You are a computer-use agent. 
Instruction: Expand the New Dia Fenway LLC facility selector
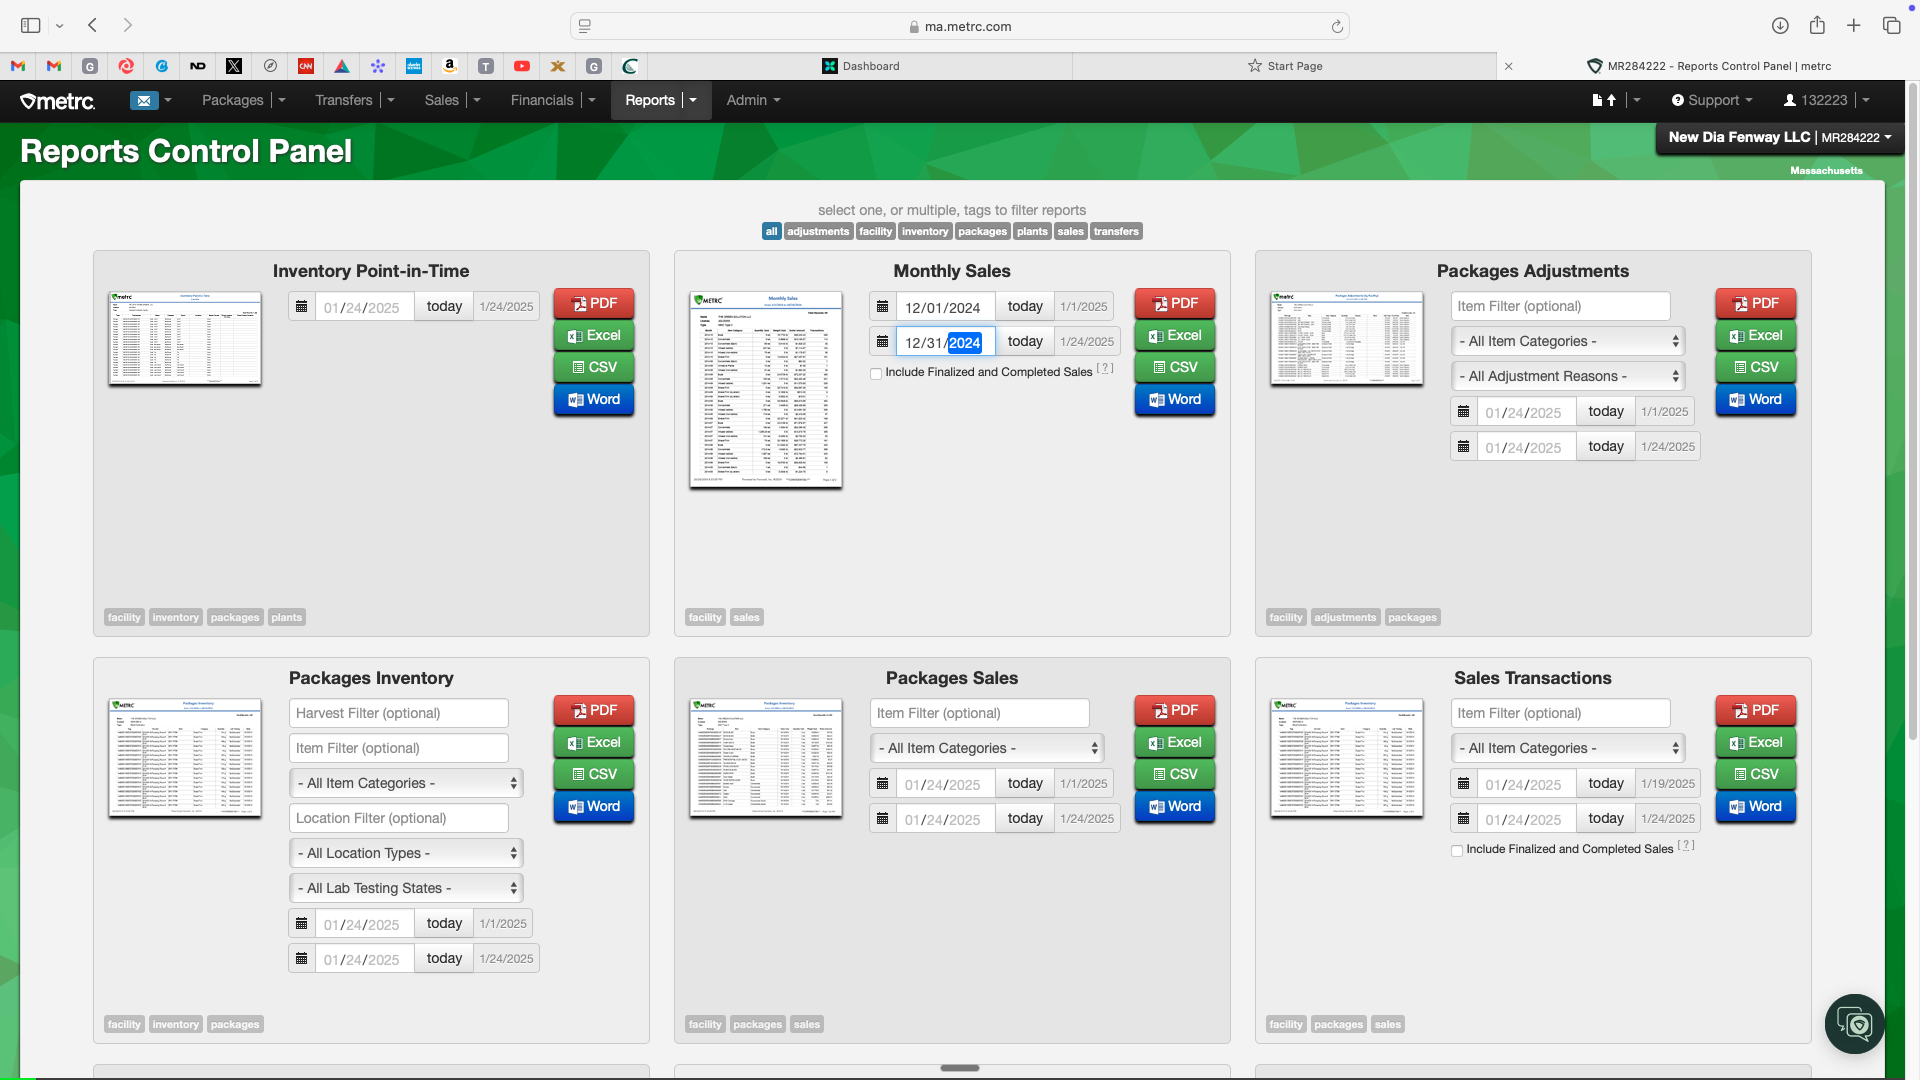click(1780, 137)
